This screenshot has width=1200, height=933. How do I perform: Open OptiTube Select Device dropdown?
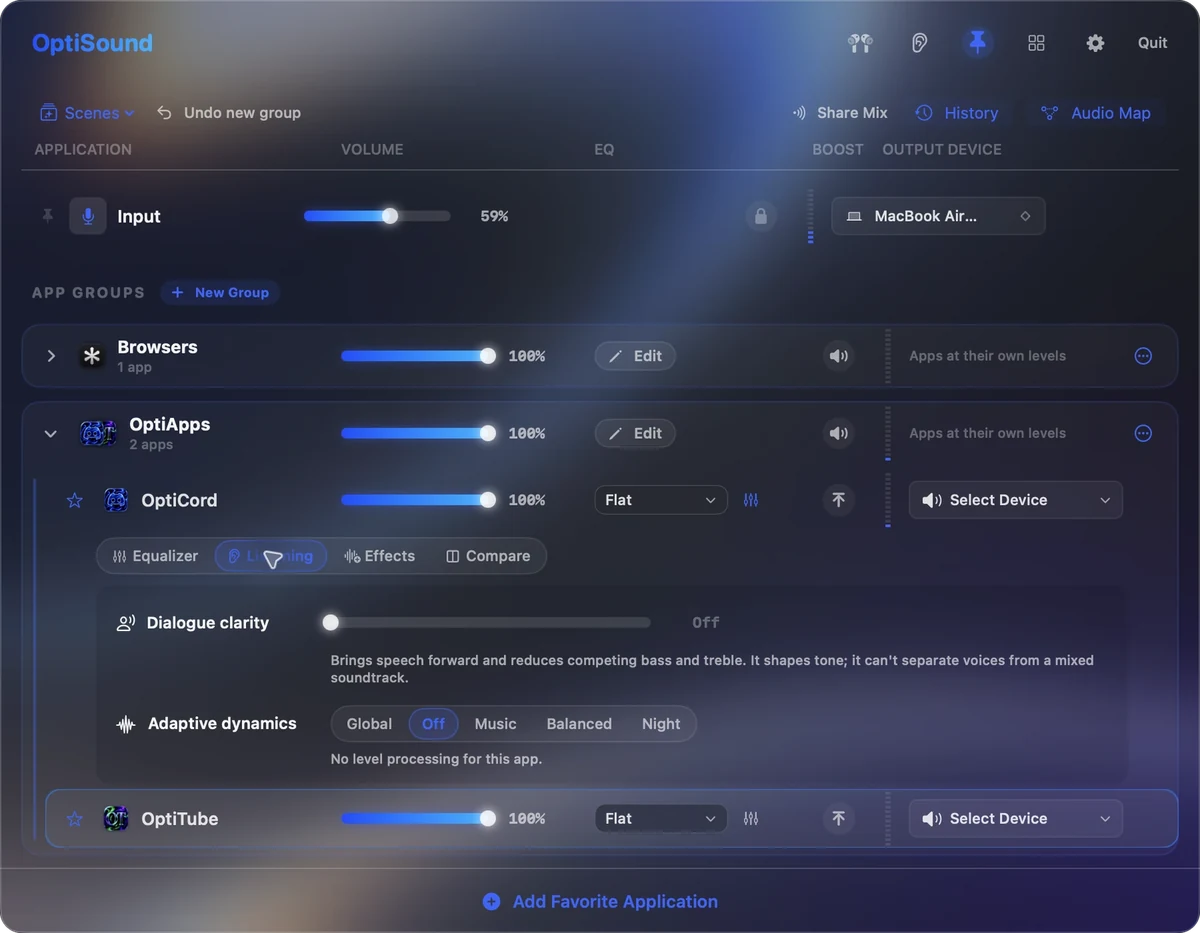[x=1016, y=819]
